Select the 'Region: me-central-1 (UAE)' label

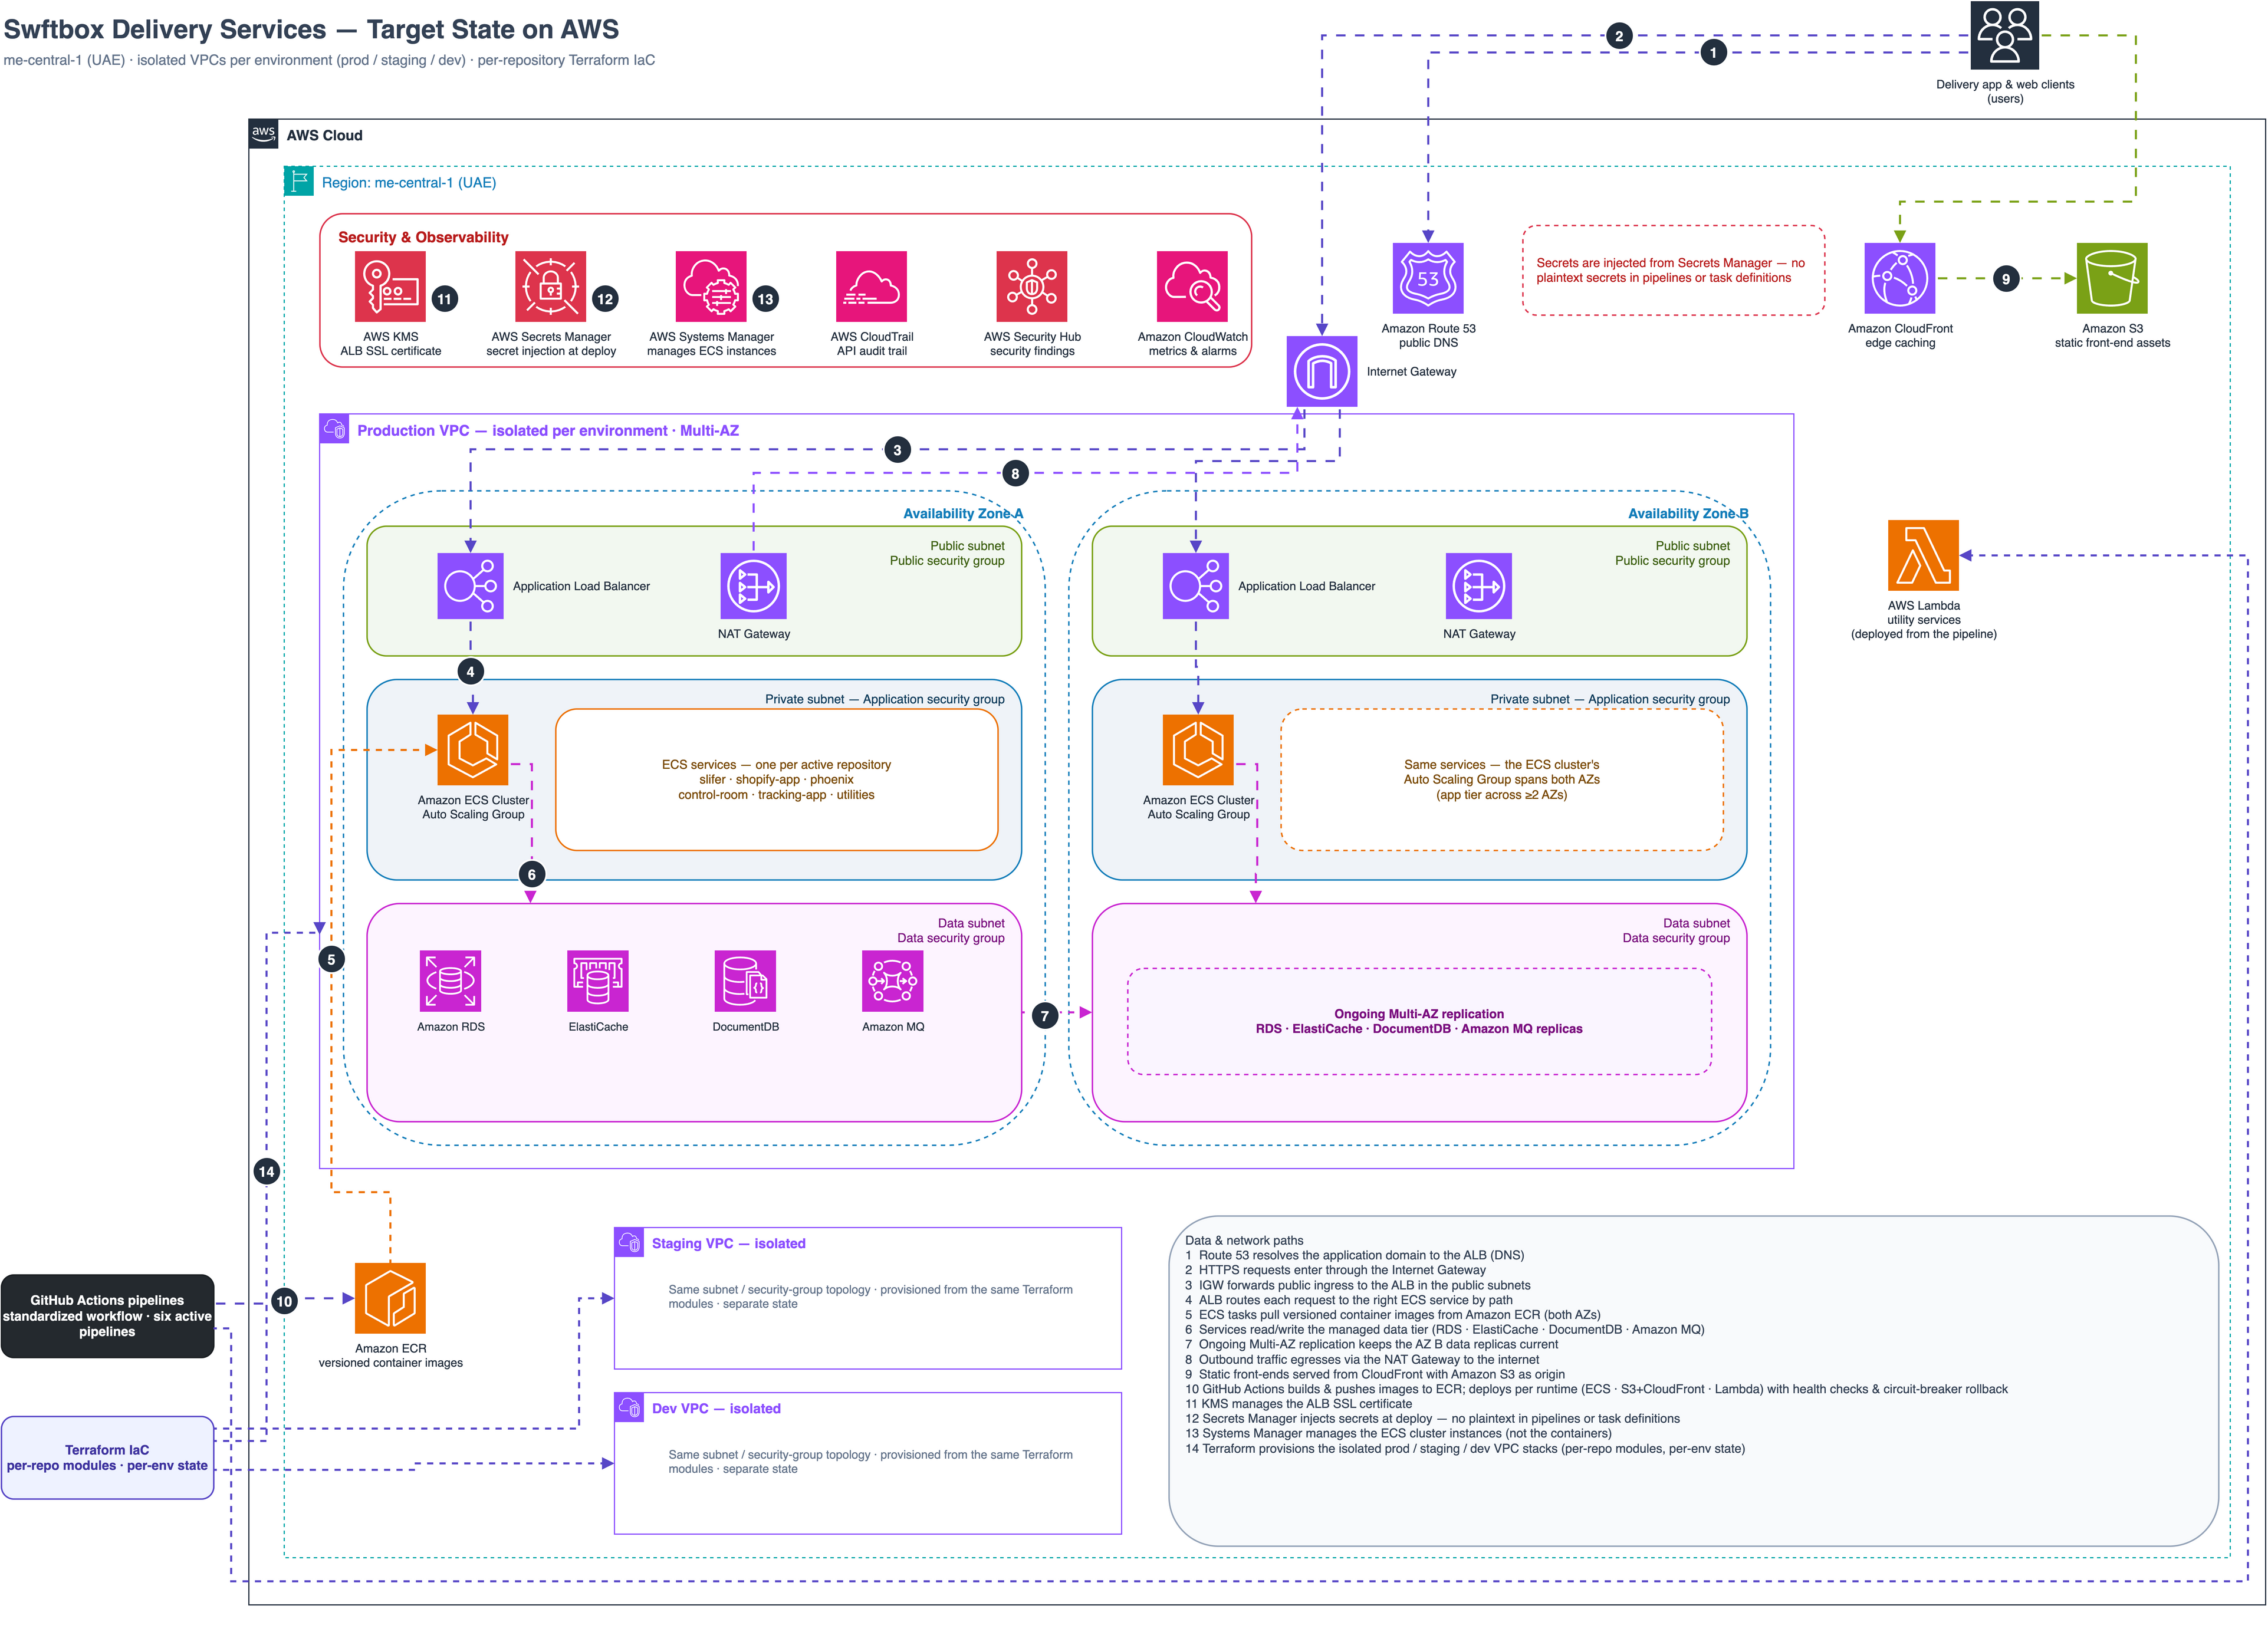coord(409,182)
